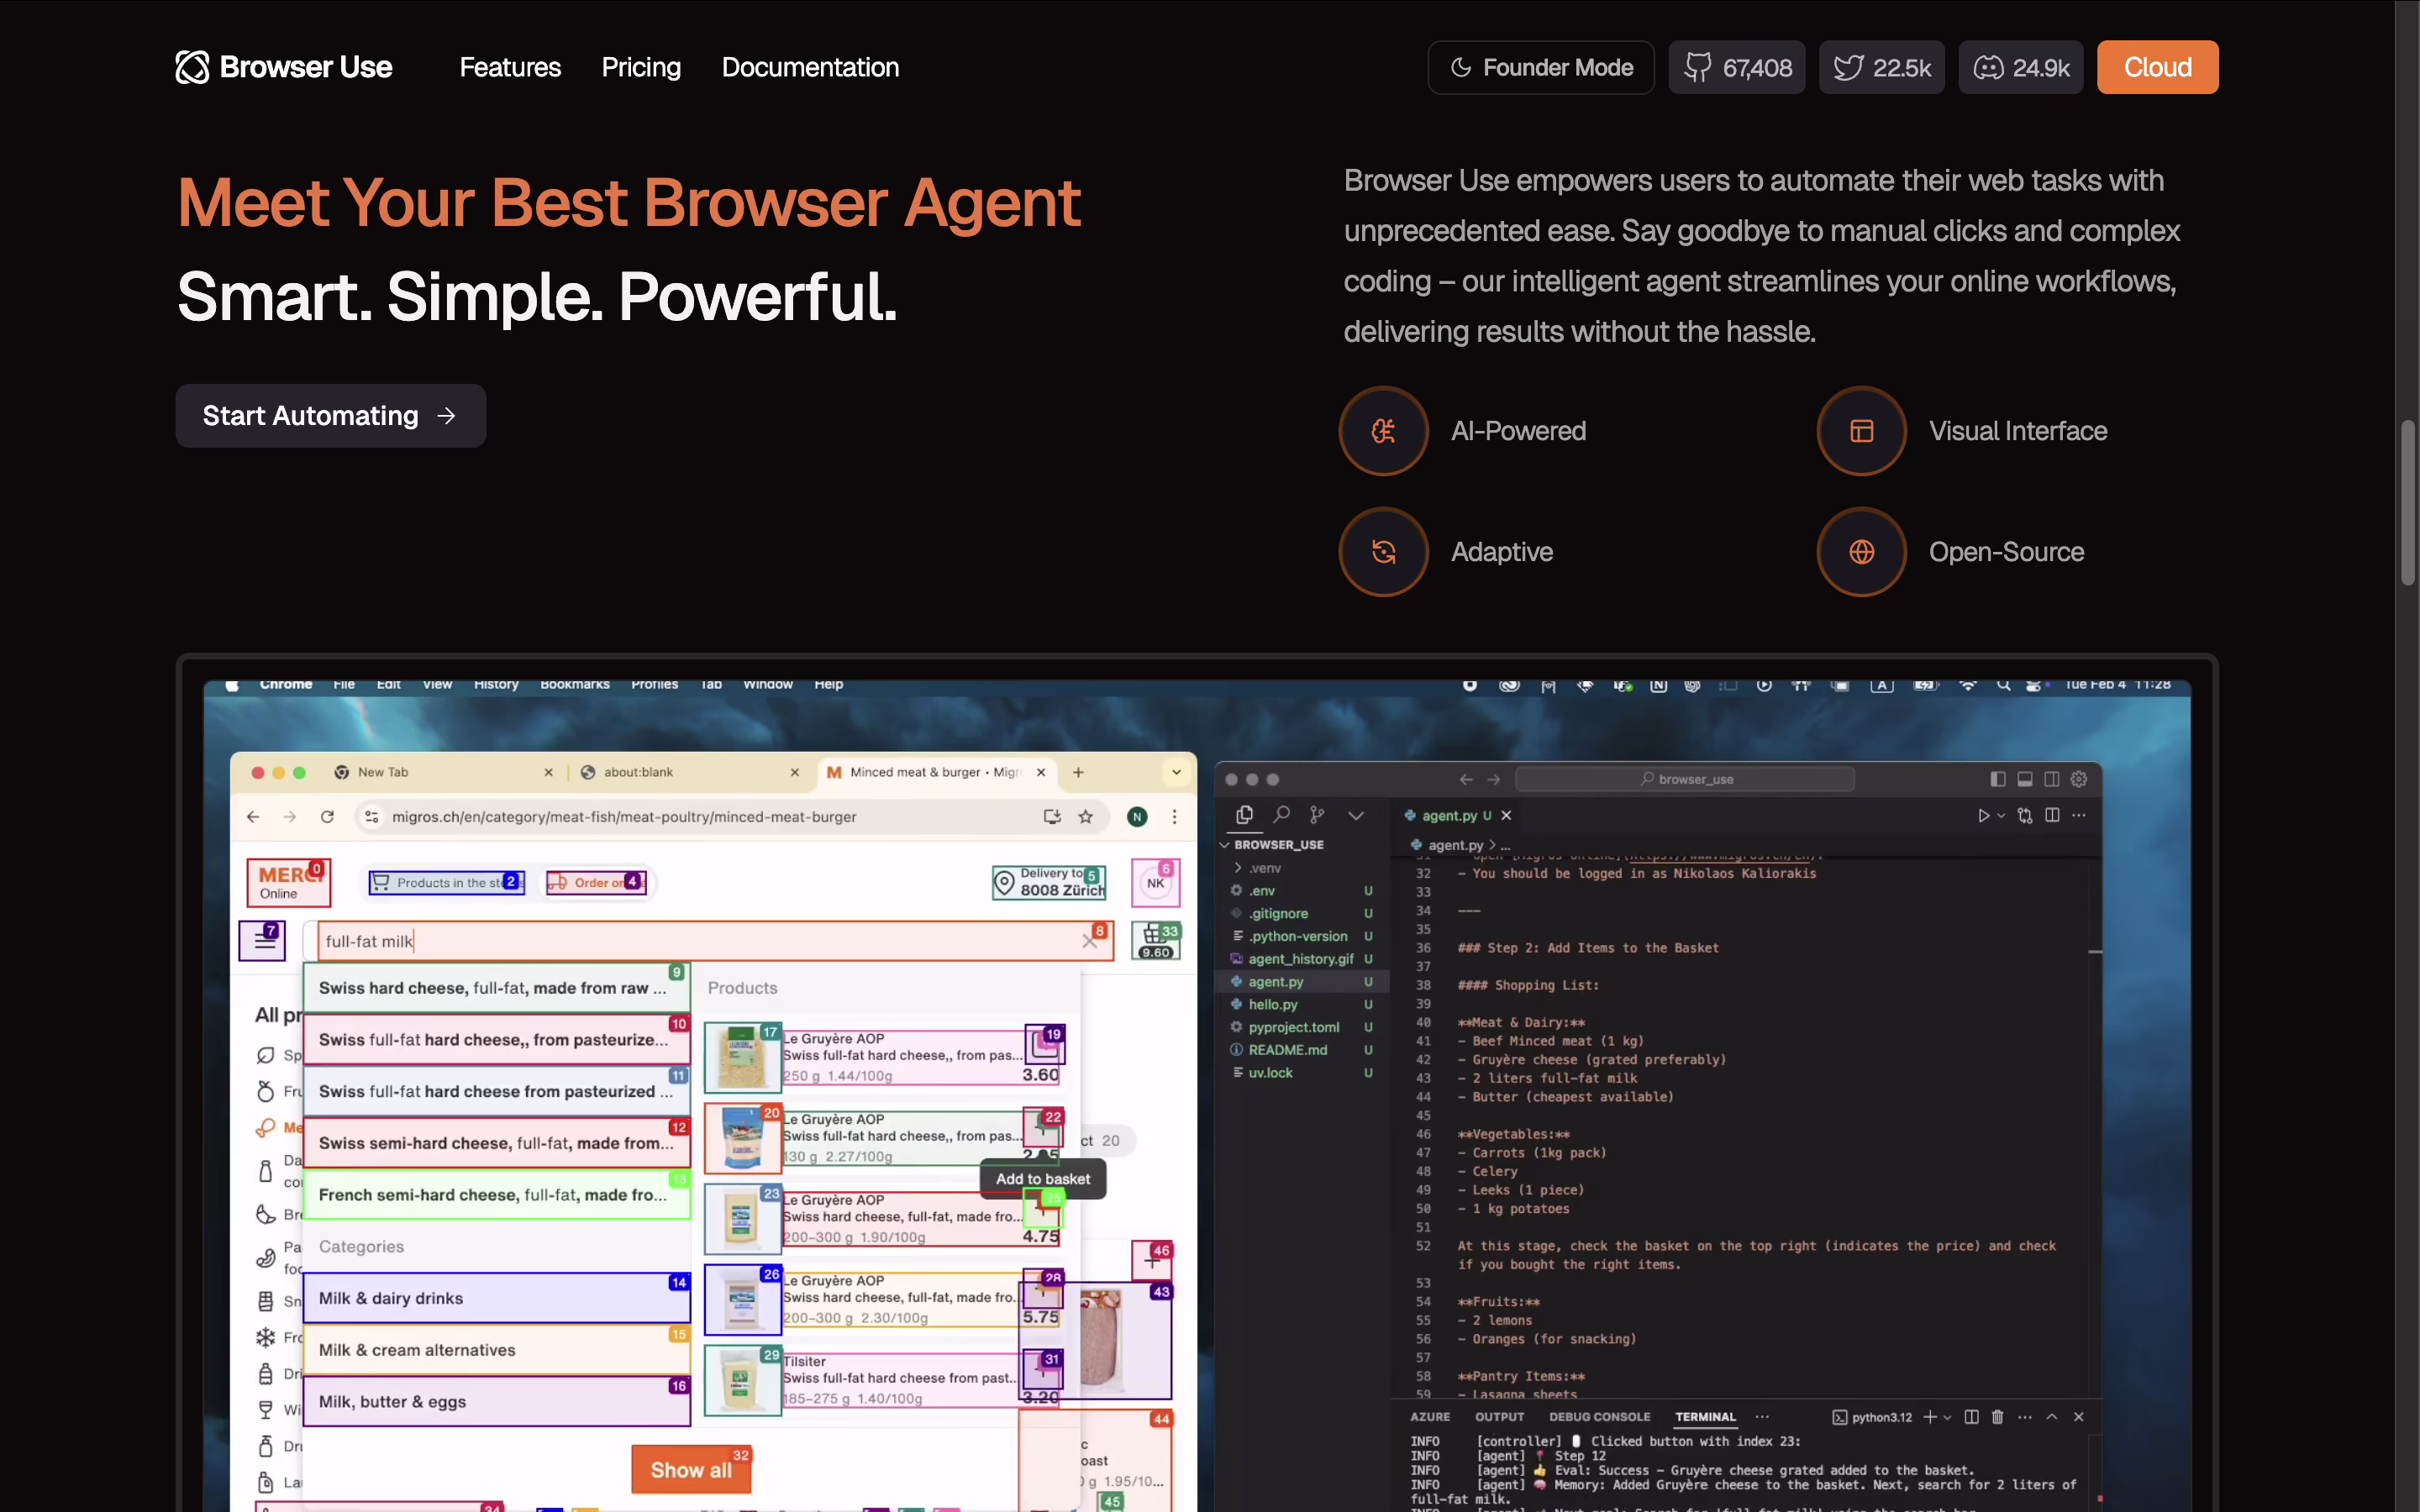Open the VS Code Explorer icon
2420x1512 pixels.
pyautogui.click(x=1244, y=815)
